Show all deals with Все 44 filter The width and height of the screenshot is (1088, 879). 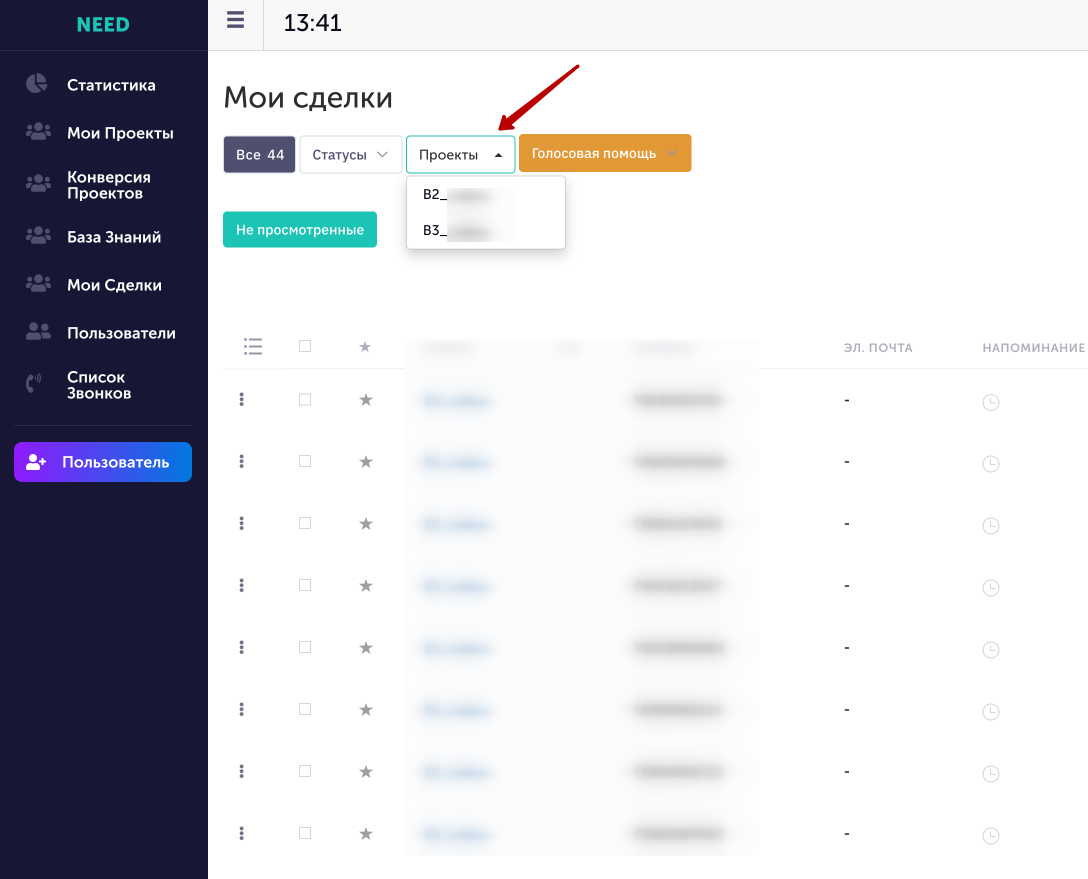point(260,155)
